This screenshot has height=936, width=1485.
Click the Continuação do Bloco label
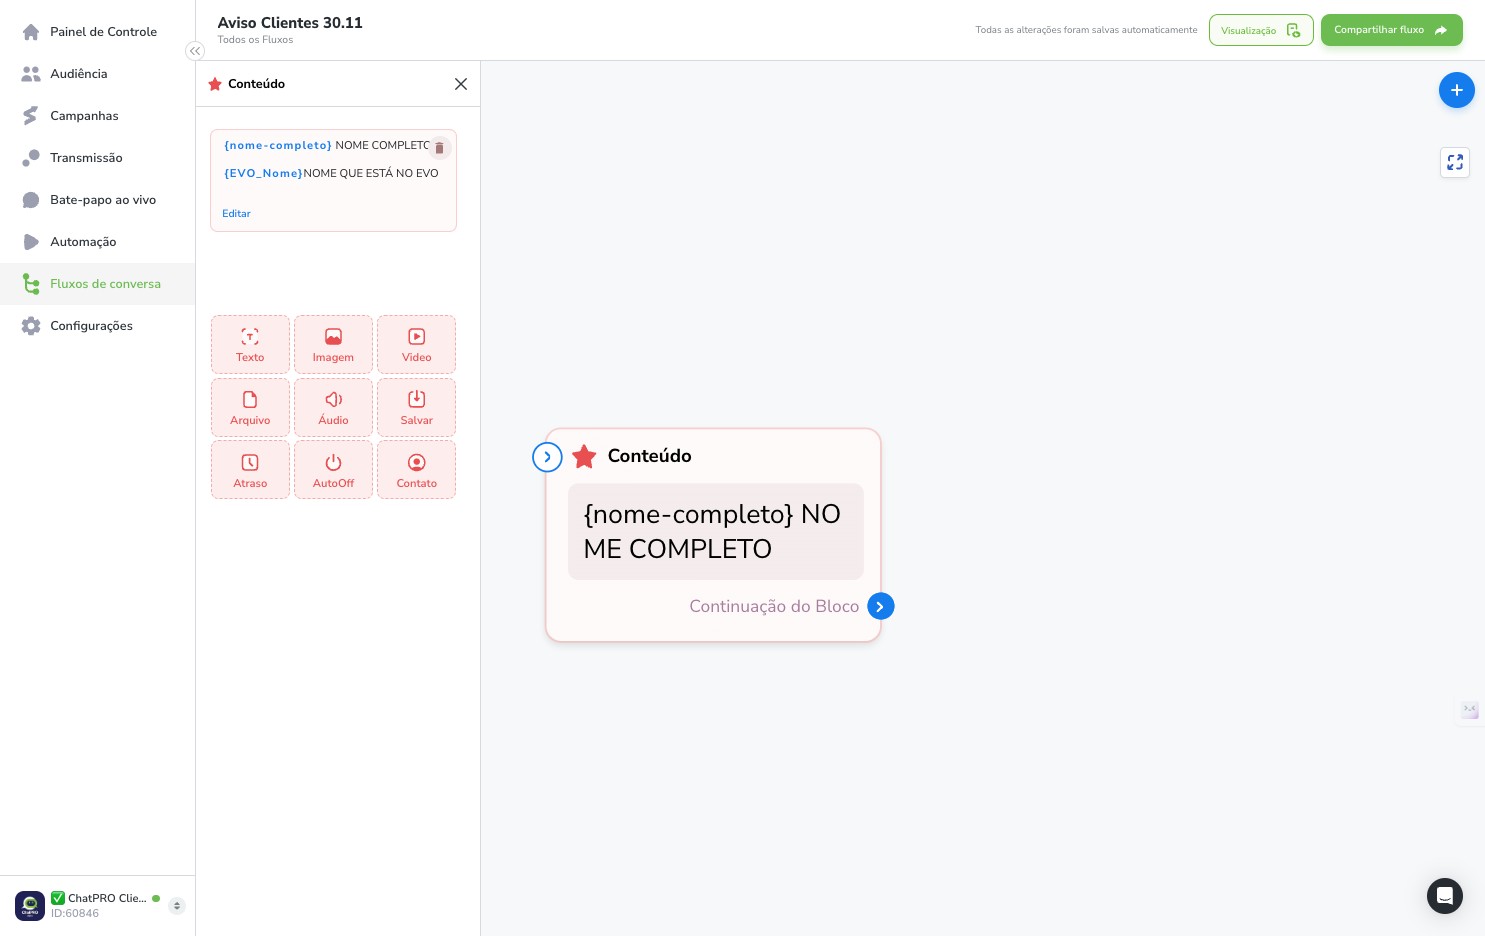[774, 606]
